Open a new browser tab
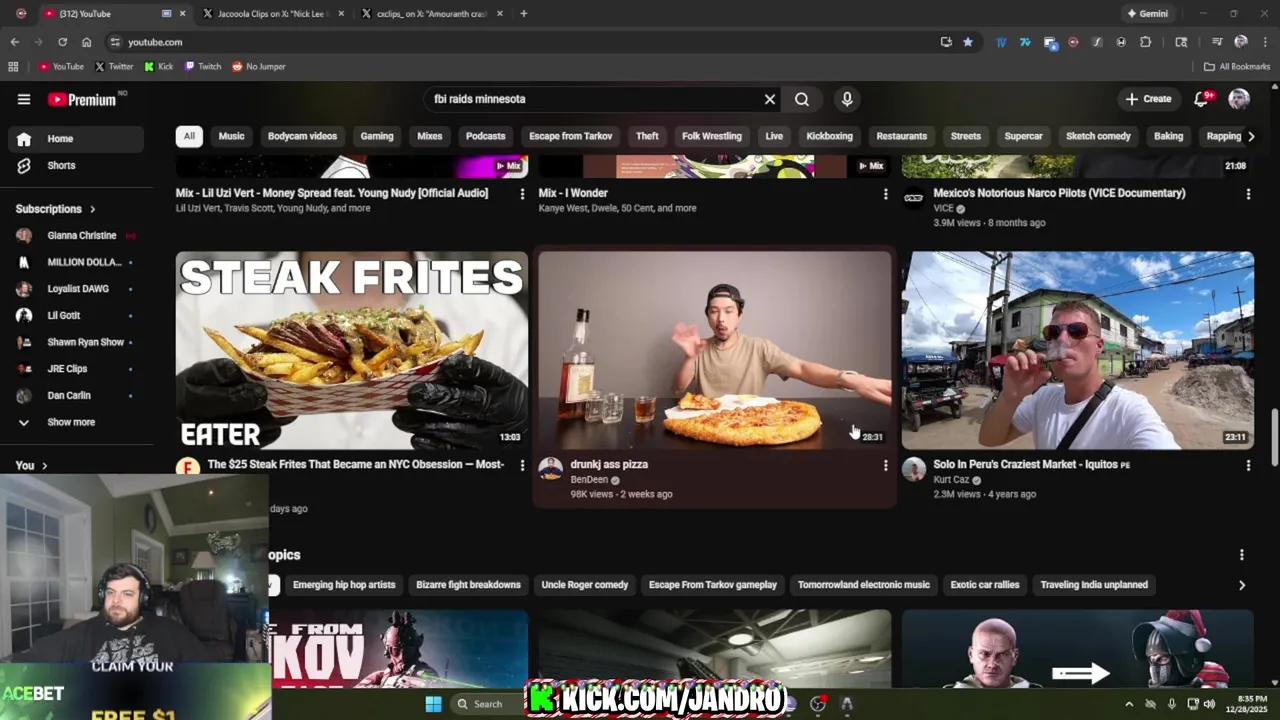 point(523,14)
